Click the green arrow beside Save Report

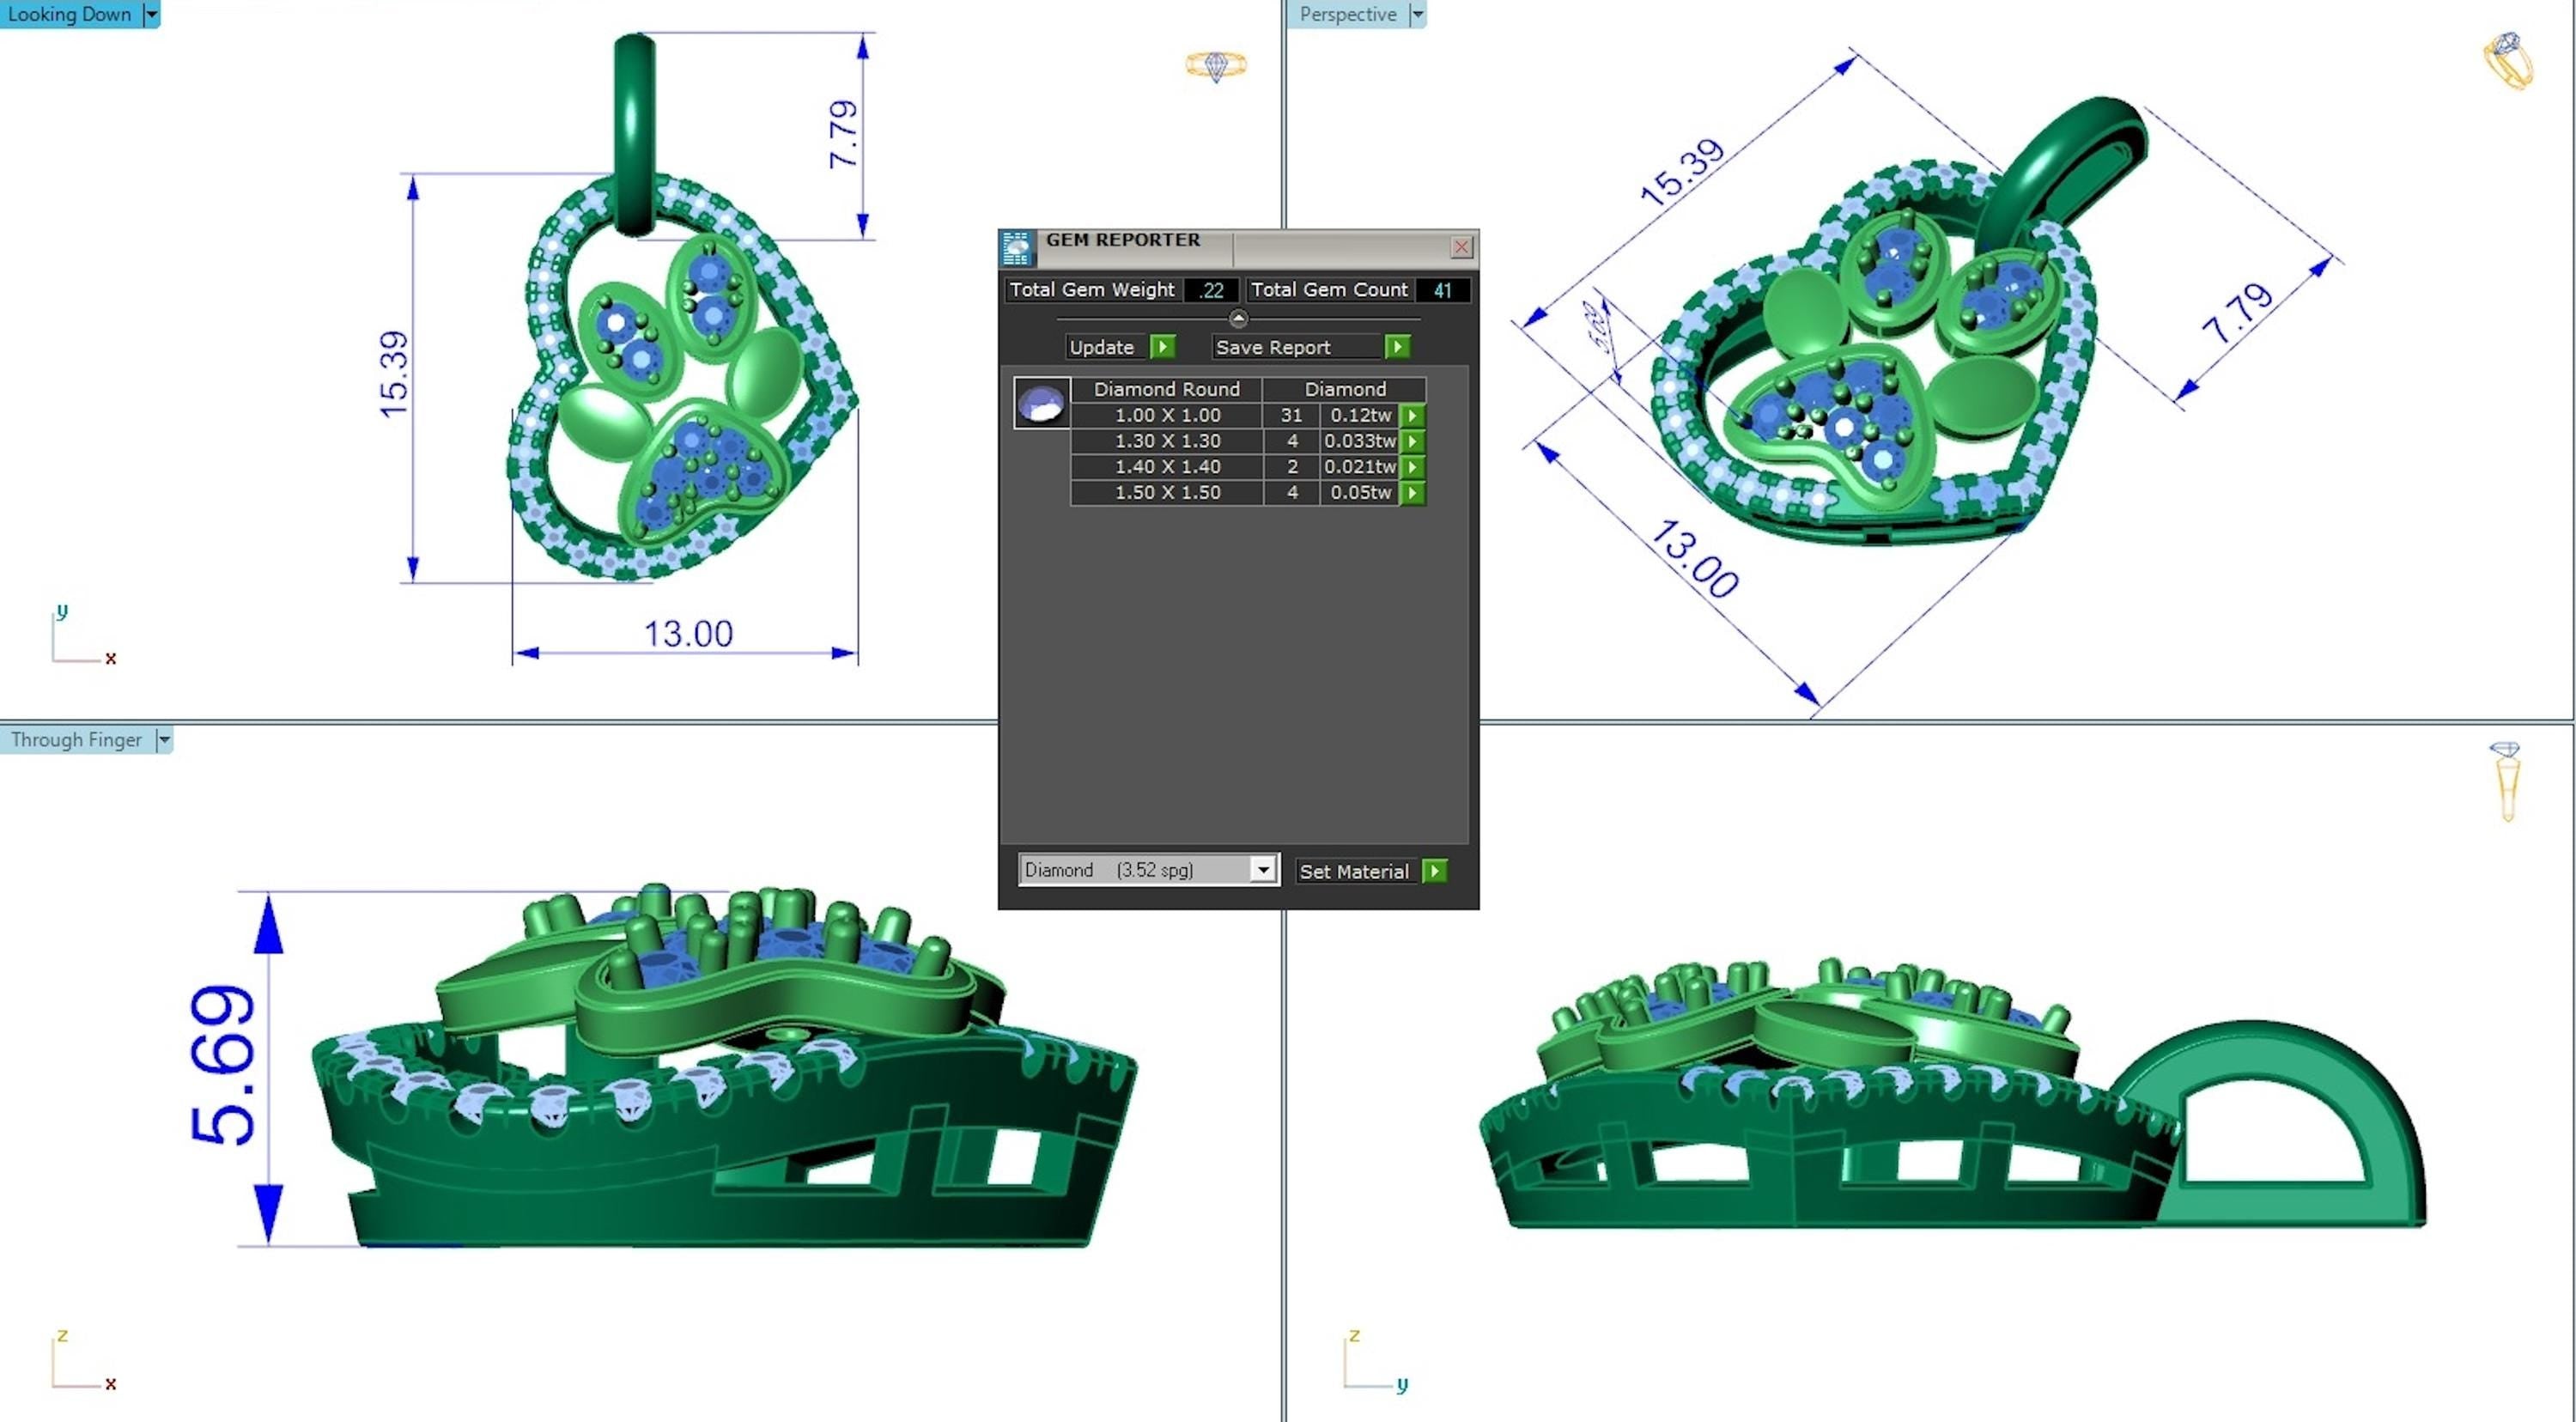(1397, 347)
